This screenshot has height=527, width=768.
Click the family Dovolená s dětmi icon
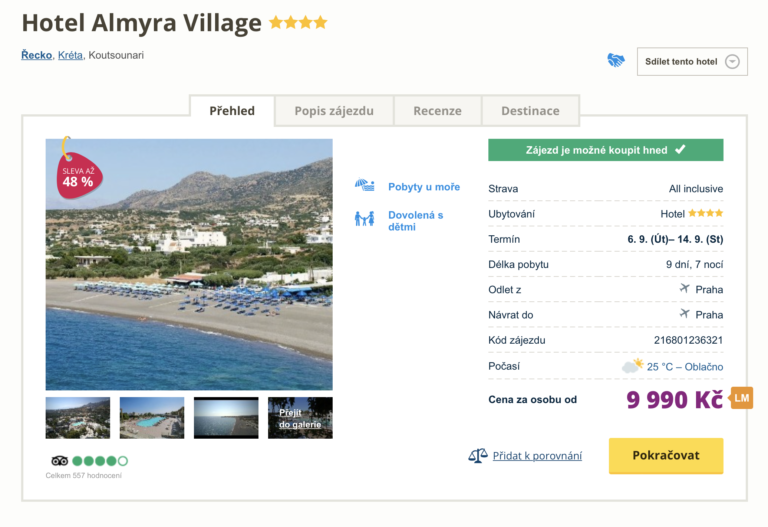click(x=364, y=218)
